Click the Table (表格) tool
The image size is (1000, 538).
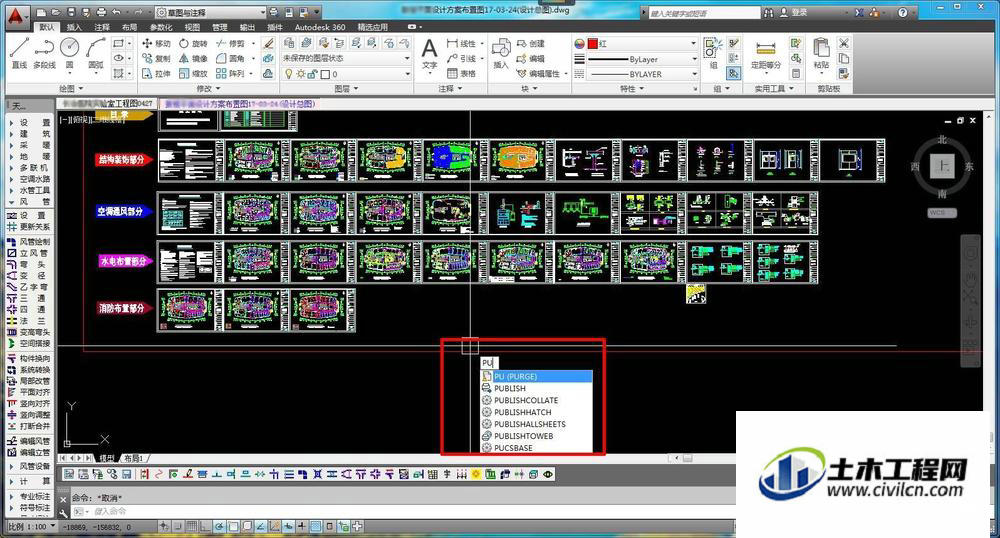click(x=461, y=73)
